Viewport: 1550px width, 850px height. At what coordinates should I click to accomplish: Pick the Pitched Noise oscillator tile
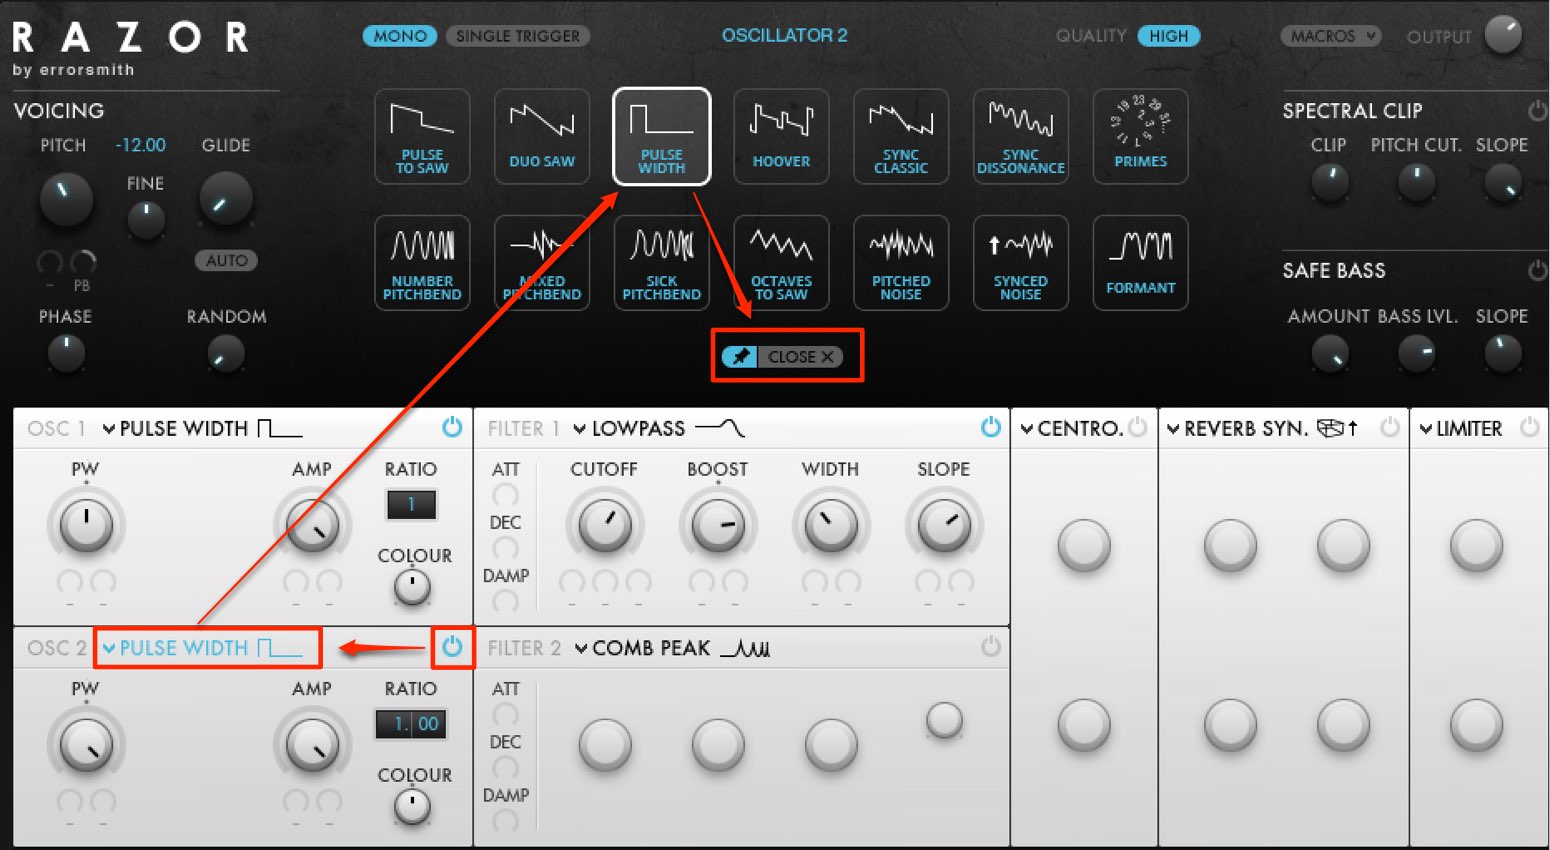(901, 263)
